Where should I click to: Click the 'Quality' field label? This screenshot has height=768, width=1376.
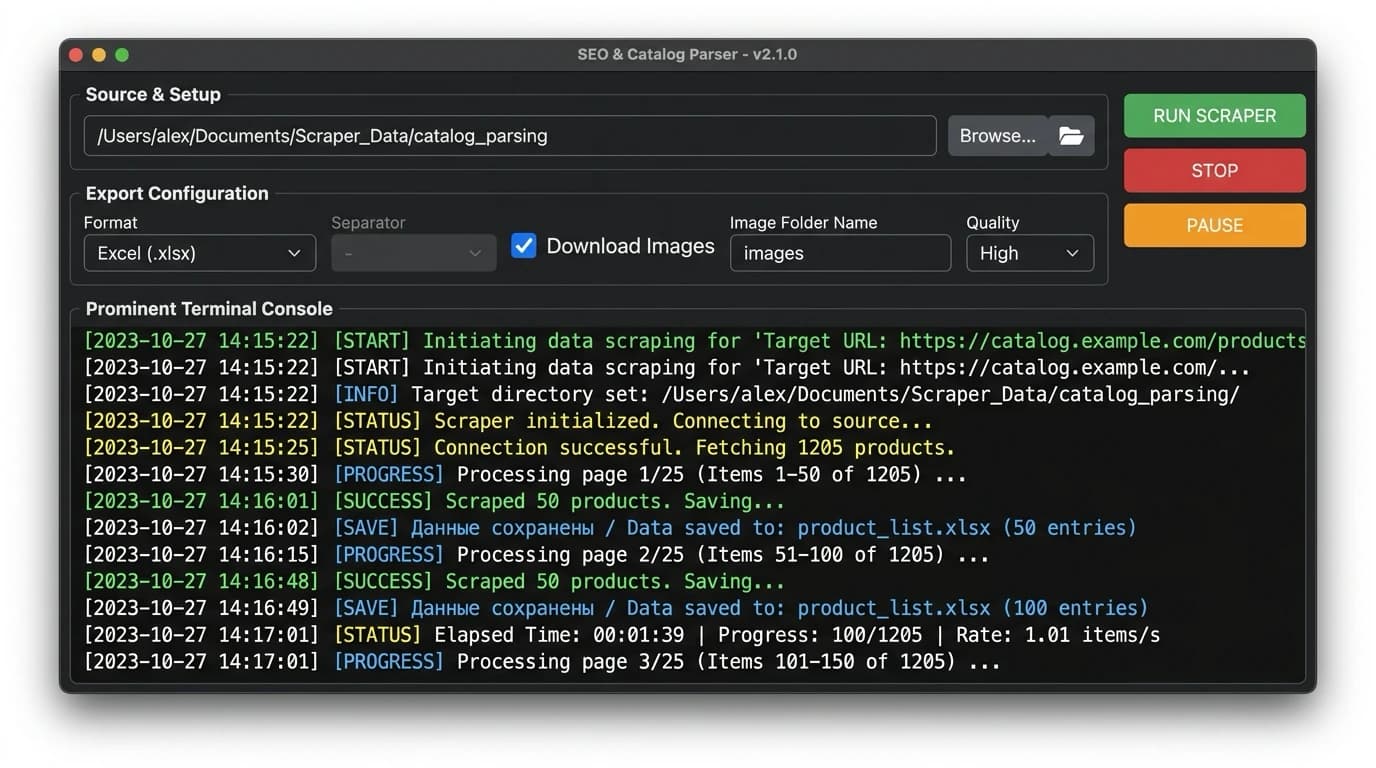pyautogui.click(x=992, y=223)
